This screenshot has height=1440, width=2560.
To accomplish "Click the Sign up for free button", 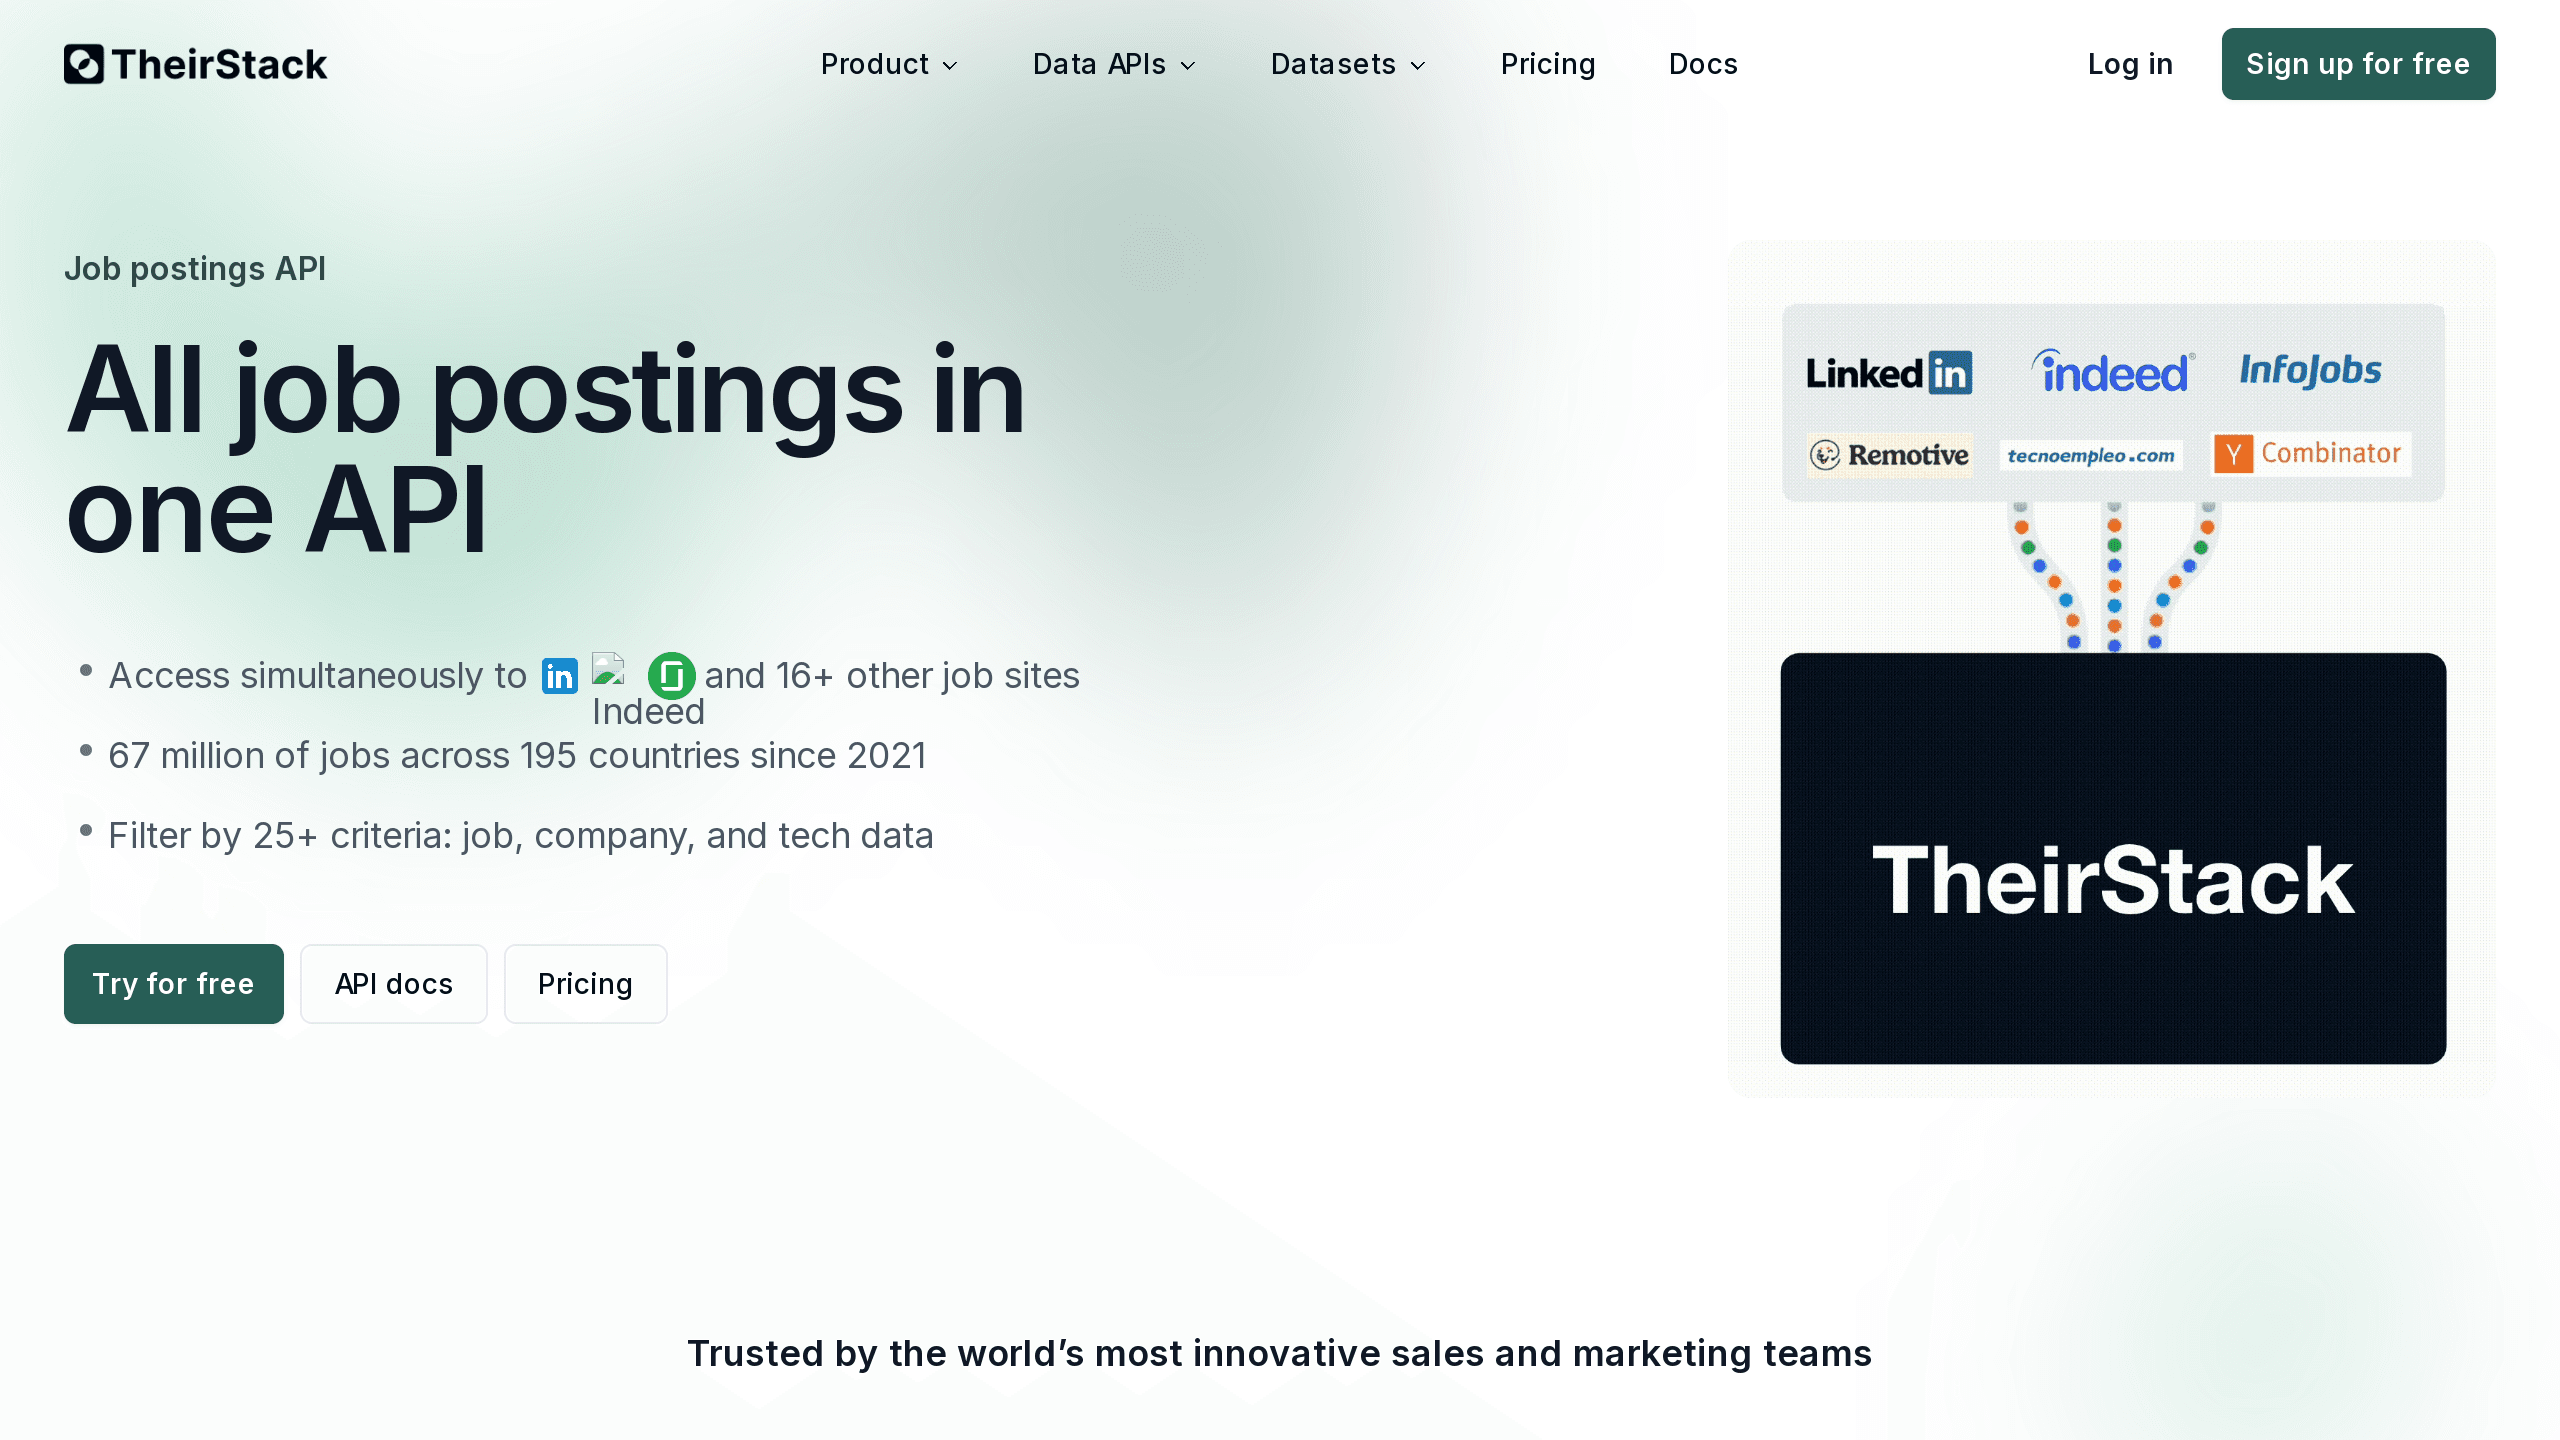I will [x=2358, y=63].
